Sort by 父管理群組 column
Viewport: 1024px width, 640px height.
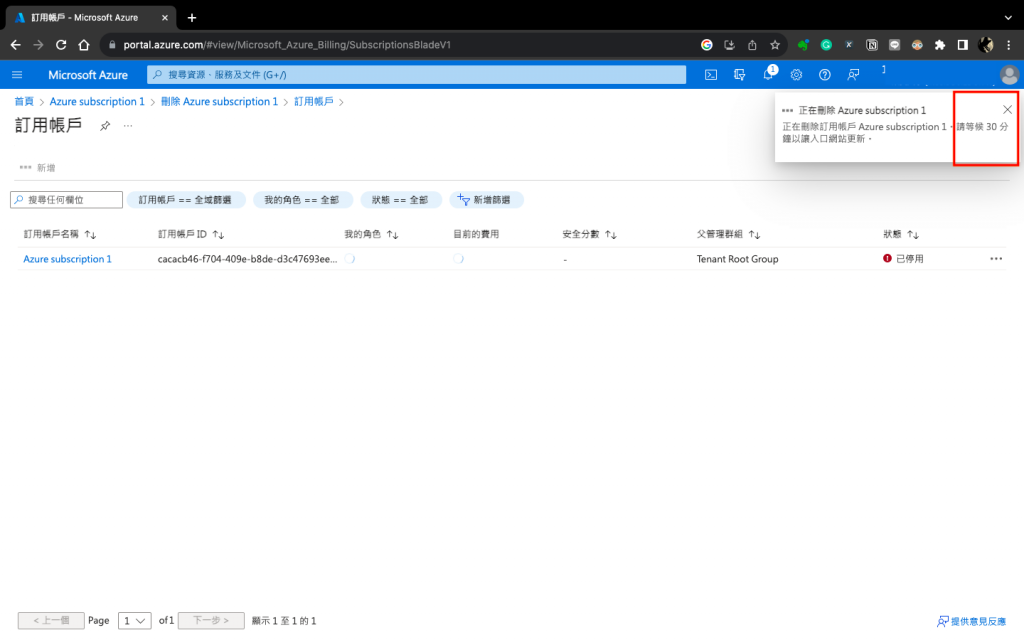(x=728, y=234)
